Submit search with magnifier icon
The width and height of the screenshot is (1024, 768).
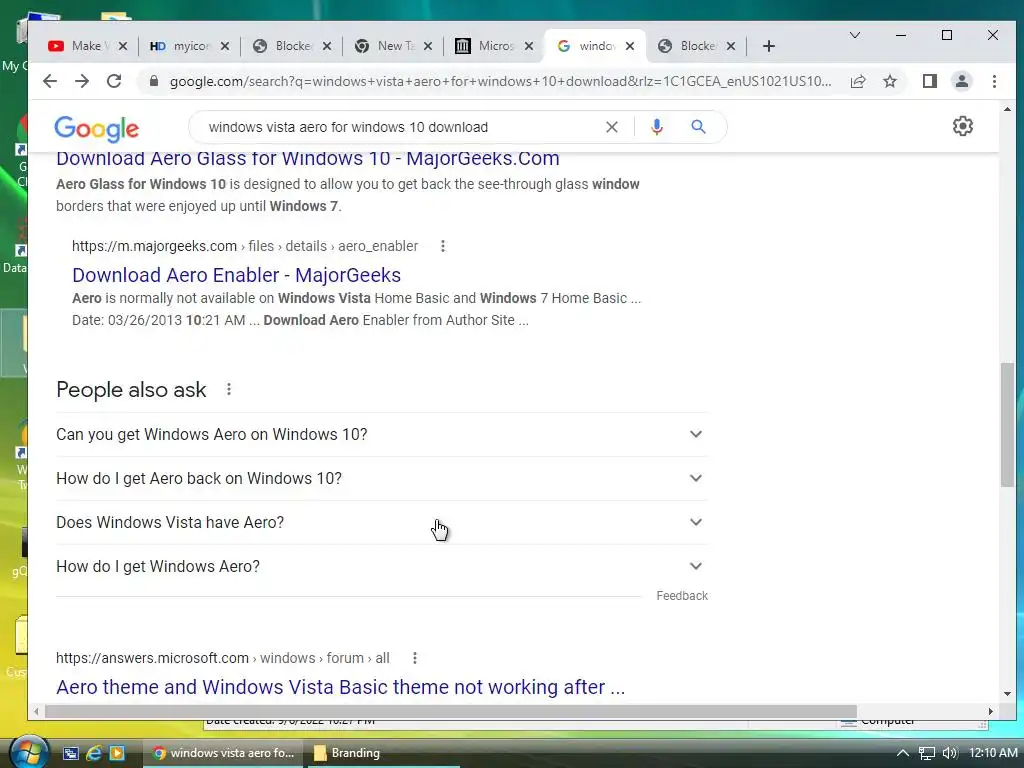pos(698,127)
